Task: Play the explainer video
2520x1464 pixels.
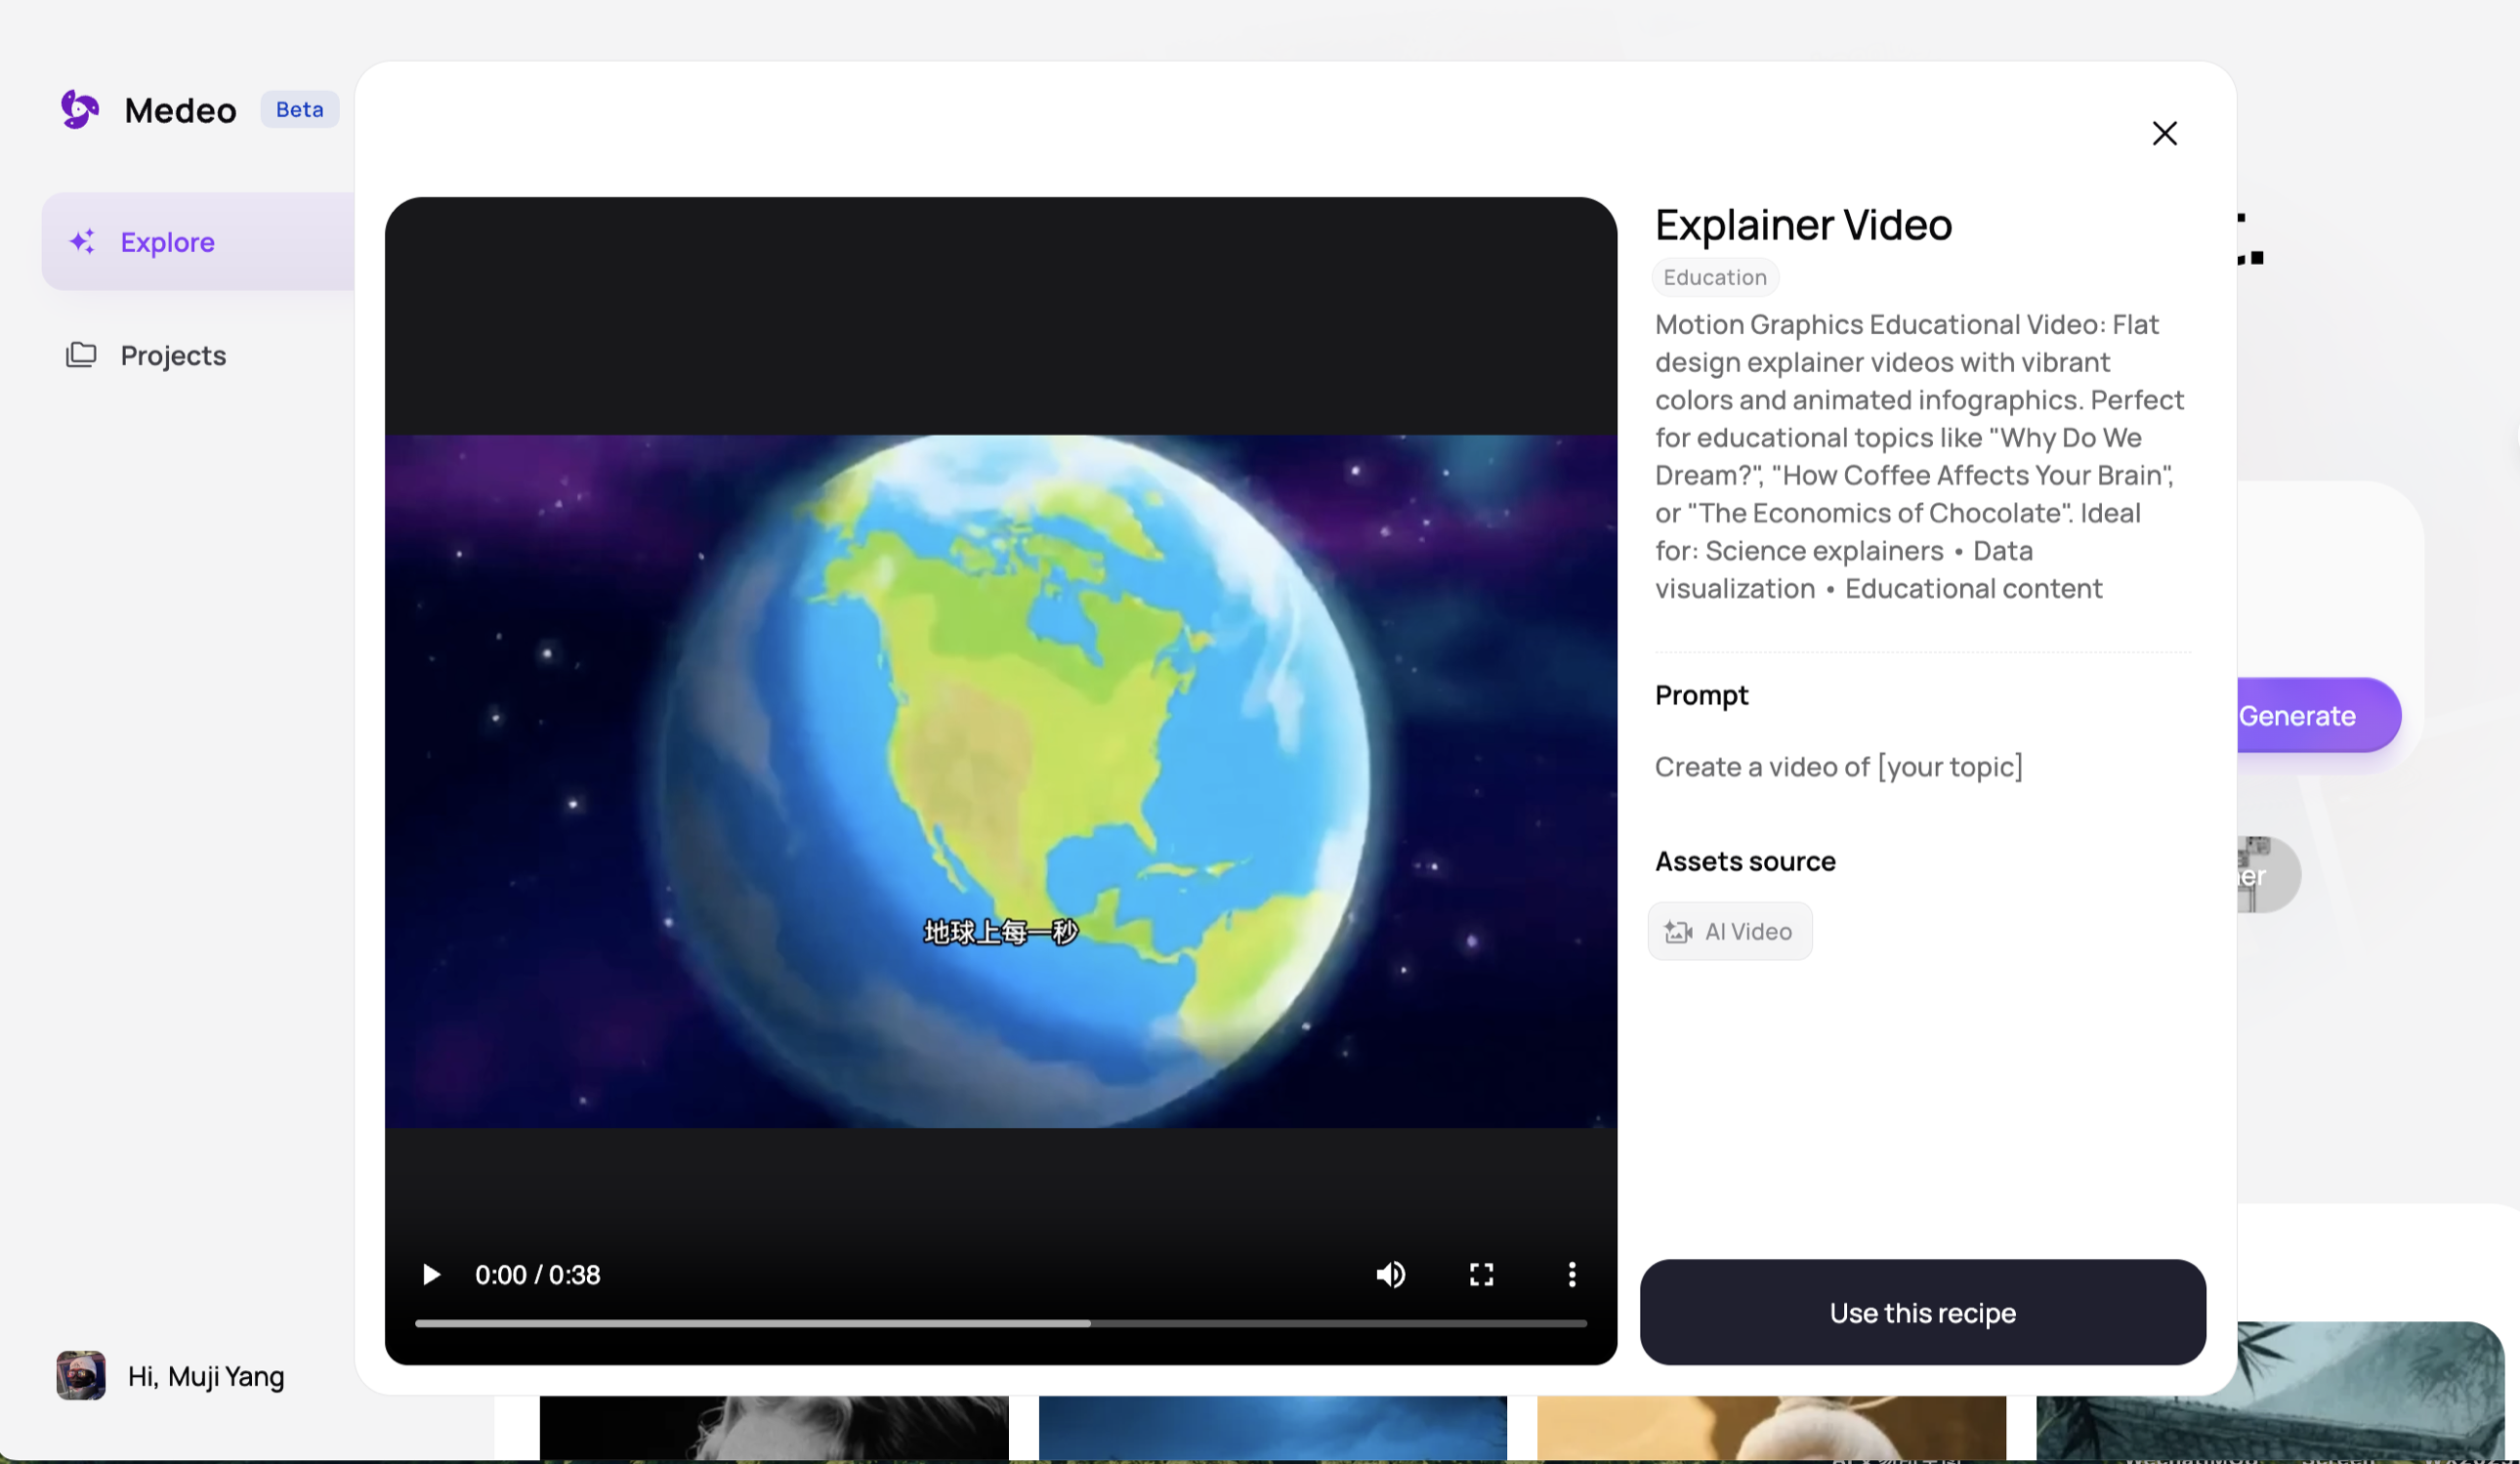Action: (431, 1274)
